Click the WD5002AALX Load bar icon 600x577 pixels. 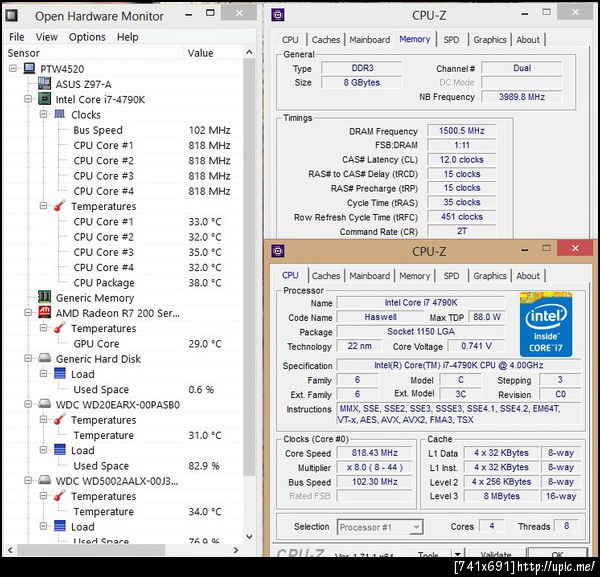pos(60,526)
